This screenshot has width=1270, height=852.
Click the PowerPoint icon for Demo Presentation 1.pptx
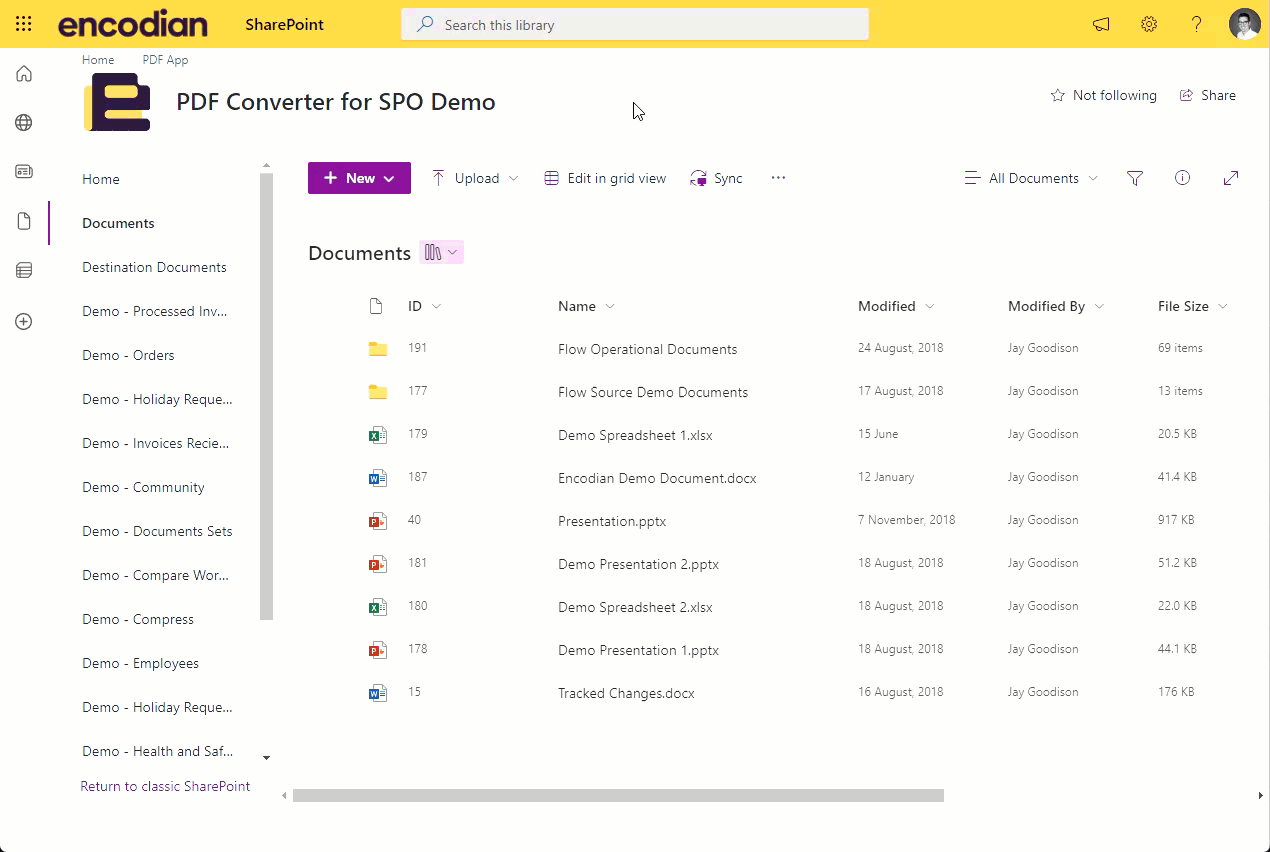(377, 650)
